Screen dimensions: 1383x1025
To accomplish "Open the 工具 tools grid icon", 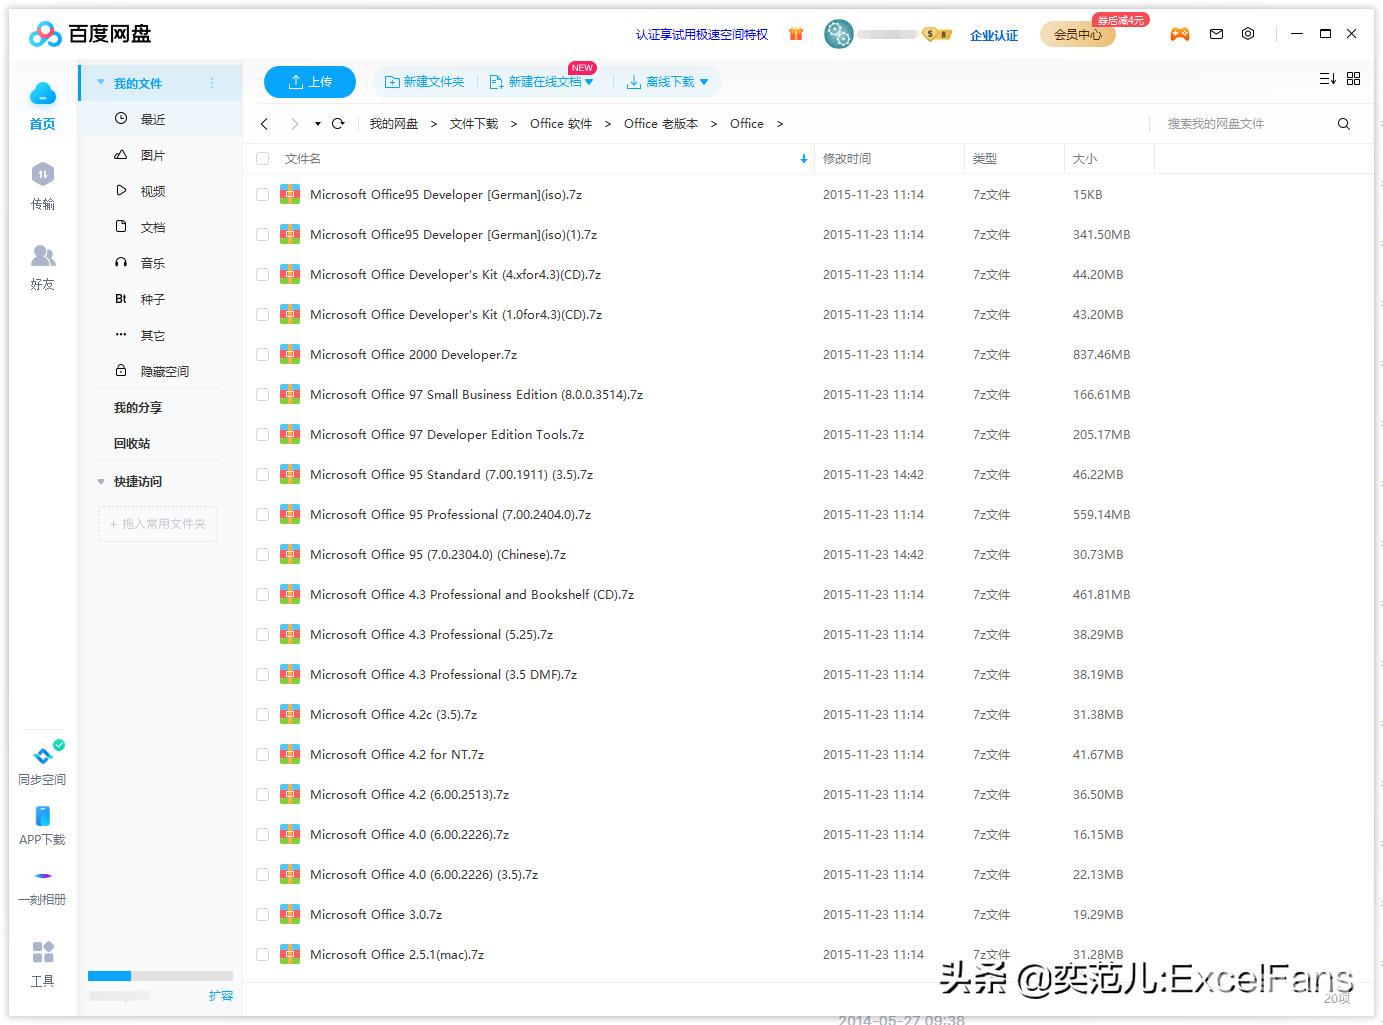I will click(43, 951).
